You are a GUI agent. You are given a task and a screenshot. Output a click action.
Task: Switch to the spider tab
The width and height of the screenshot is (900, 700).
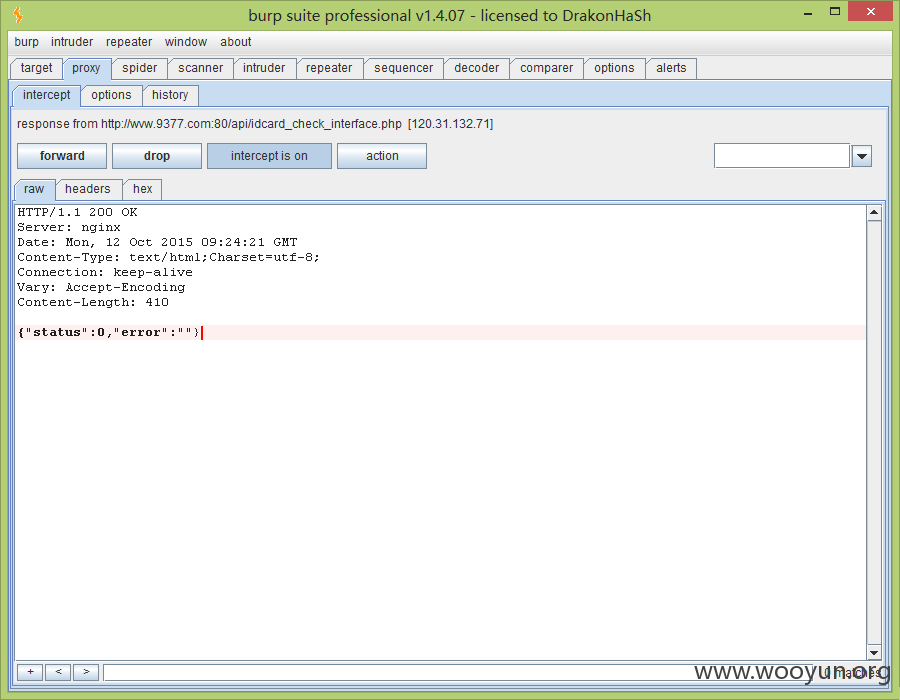tap(139, 68)
